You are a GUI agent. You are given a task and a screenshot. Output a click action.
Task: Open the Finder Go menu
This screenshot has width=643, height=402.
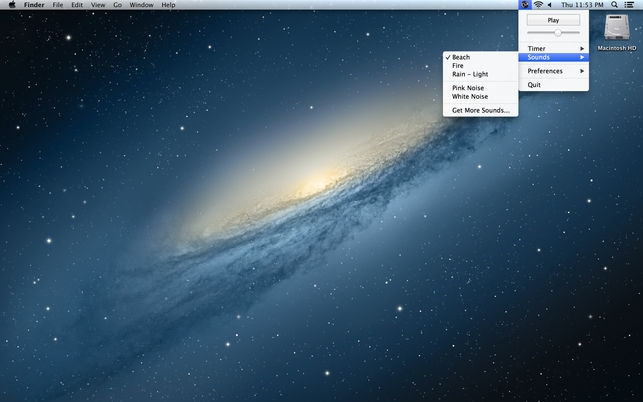click(x=118, y=5)
